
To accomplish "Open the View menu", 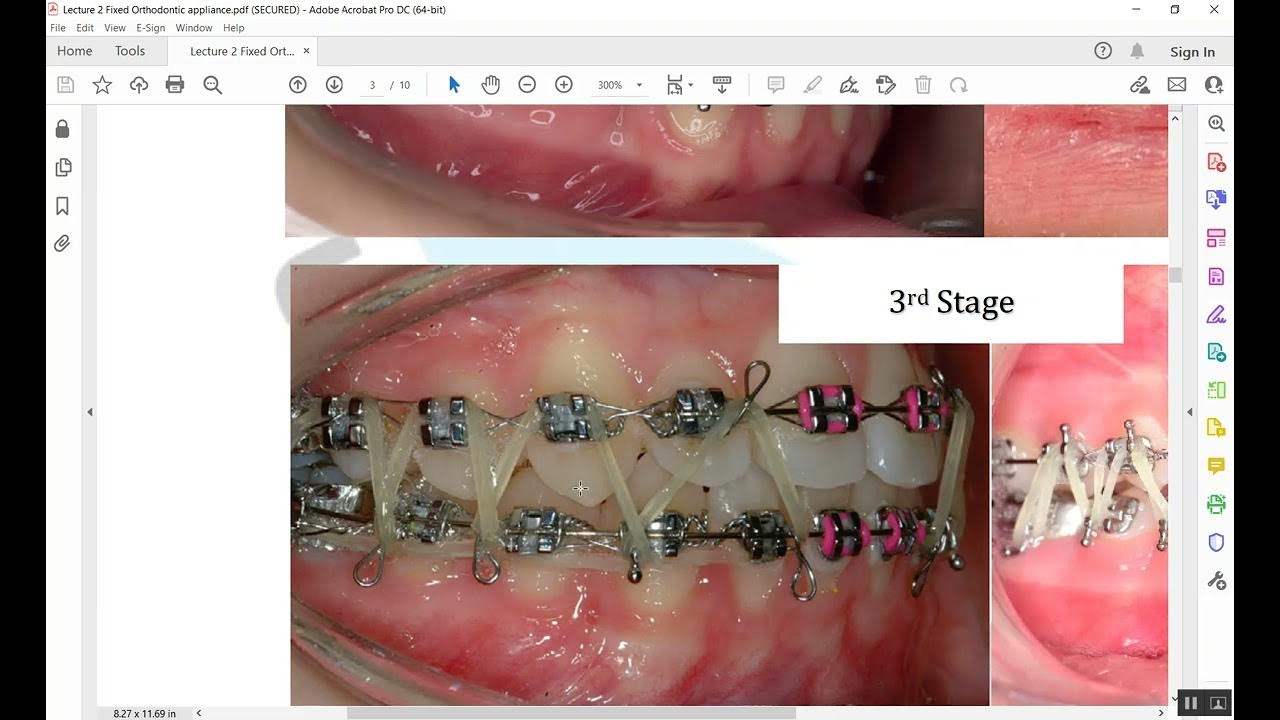I will pyautogui.click(x=115, y=28).
